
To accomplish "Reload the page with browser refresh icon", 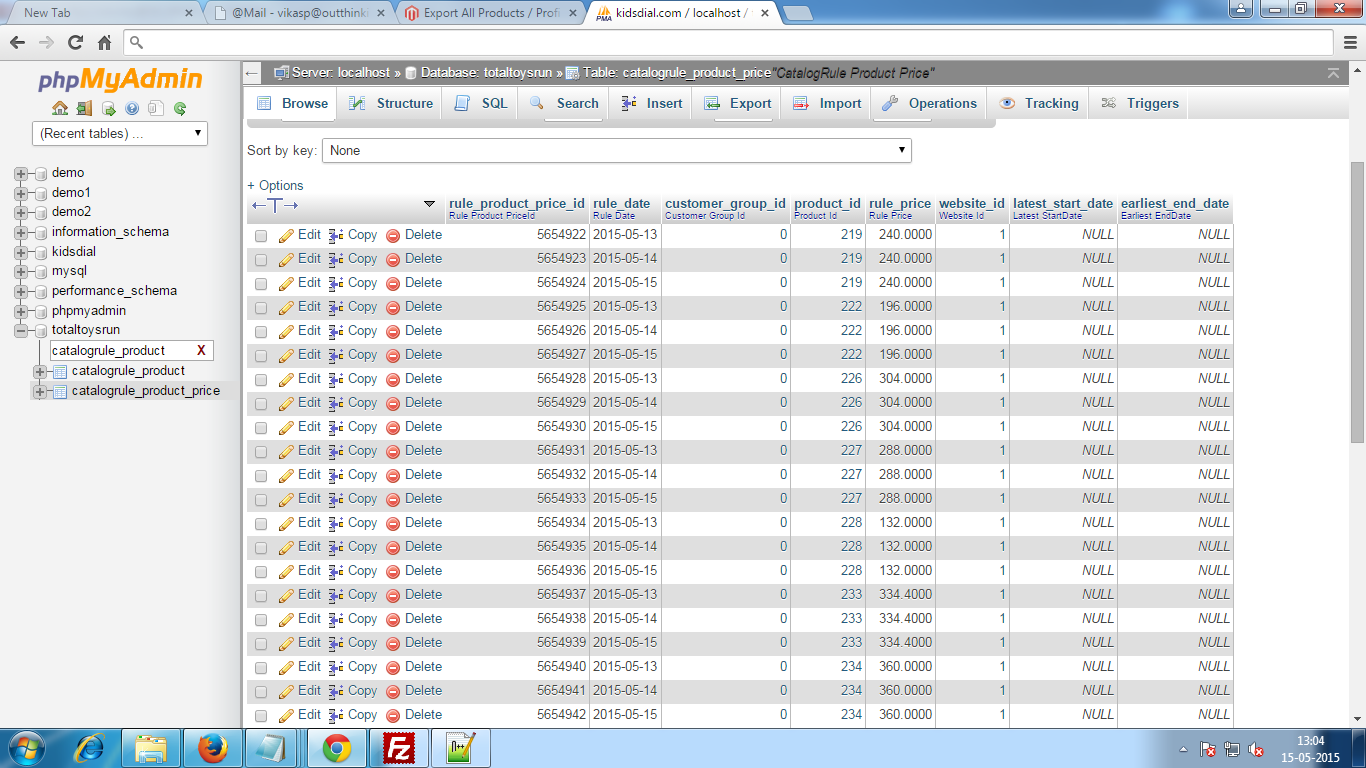I will point(75,43).
